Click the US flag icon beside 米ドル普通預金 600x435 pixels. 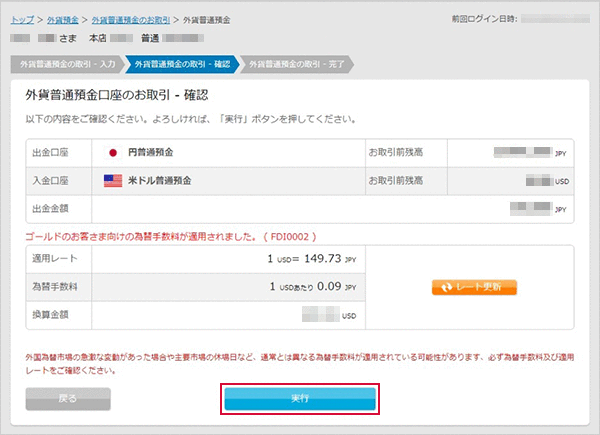tap(112, 181)
